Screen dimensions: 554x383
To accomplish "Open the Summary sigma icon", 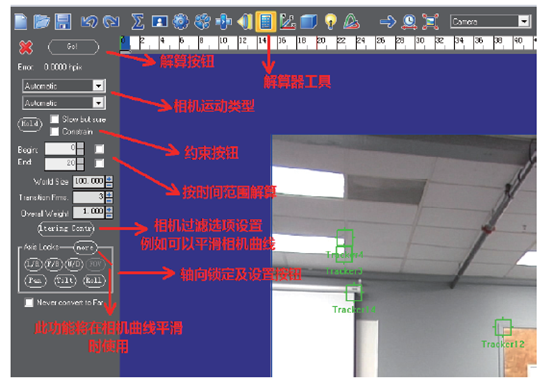I will coord(137,22).
